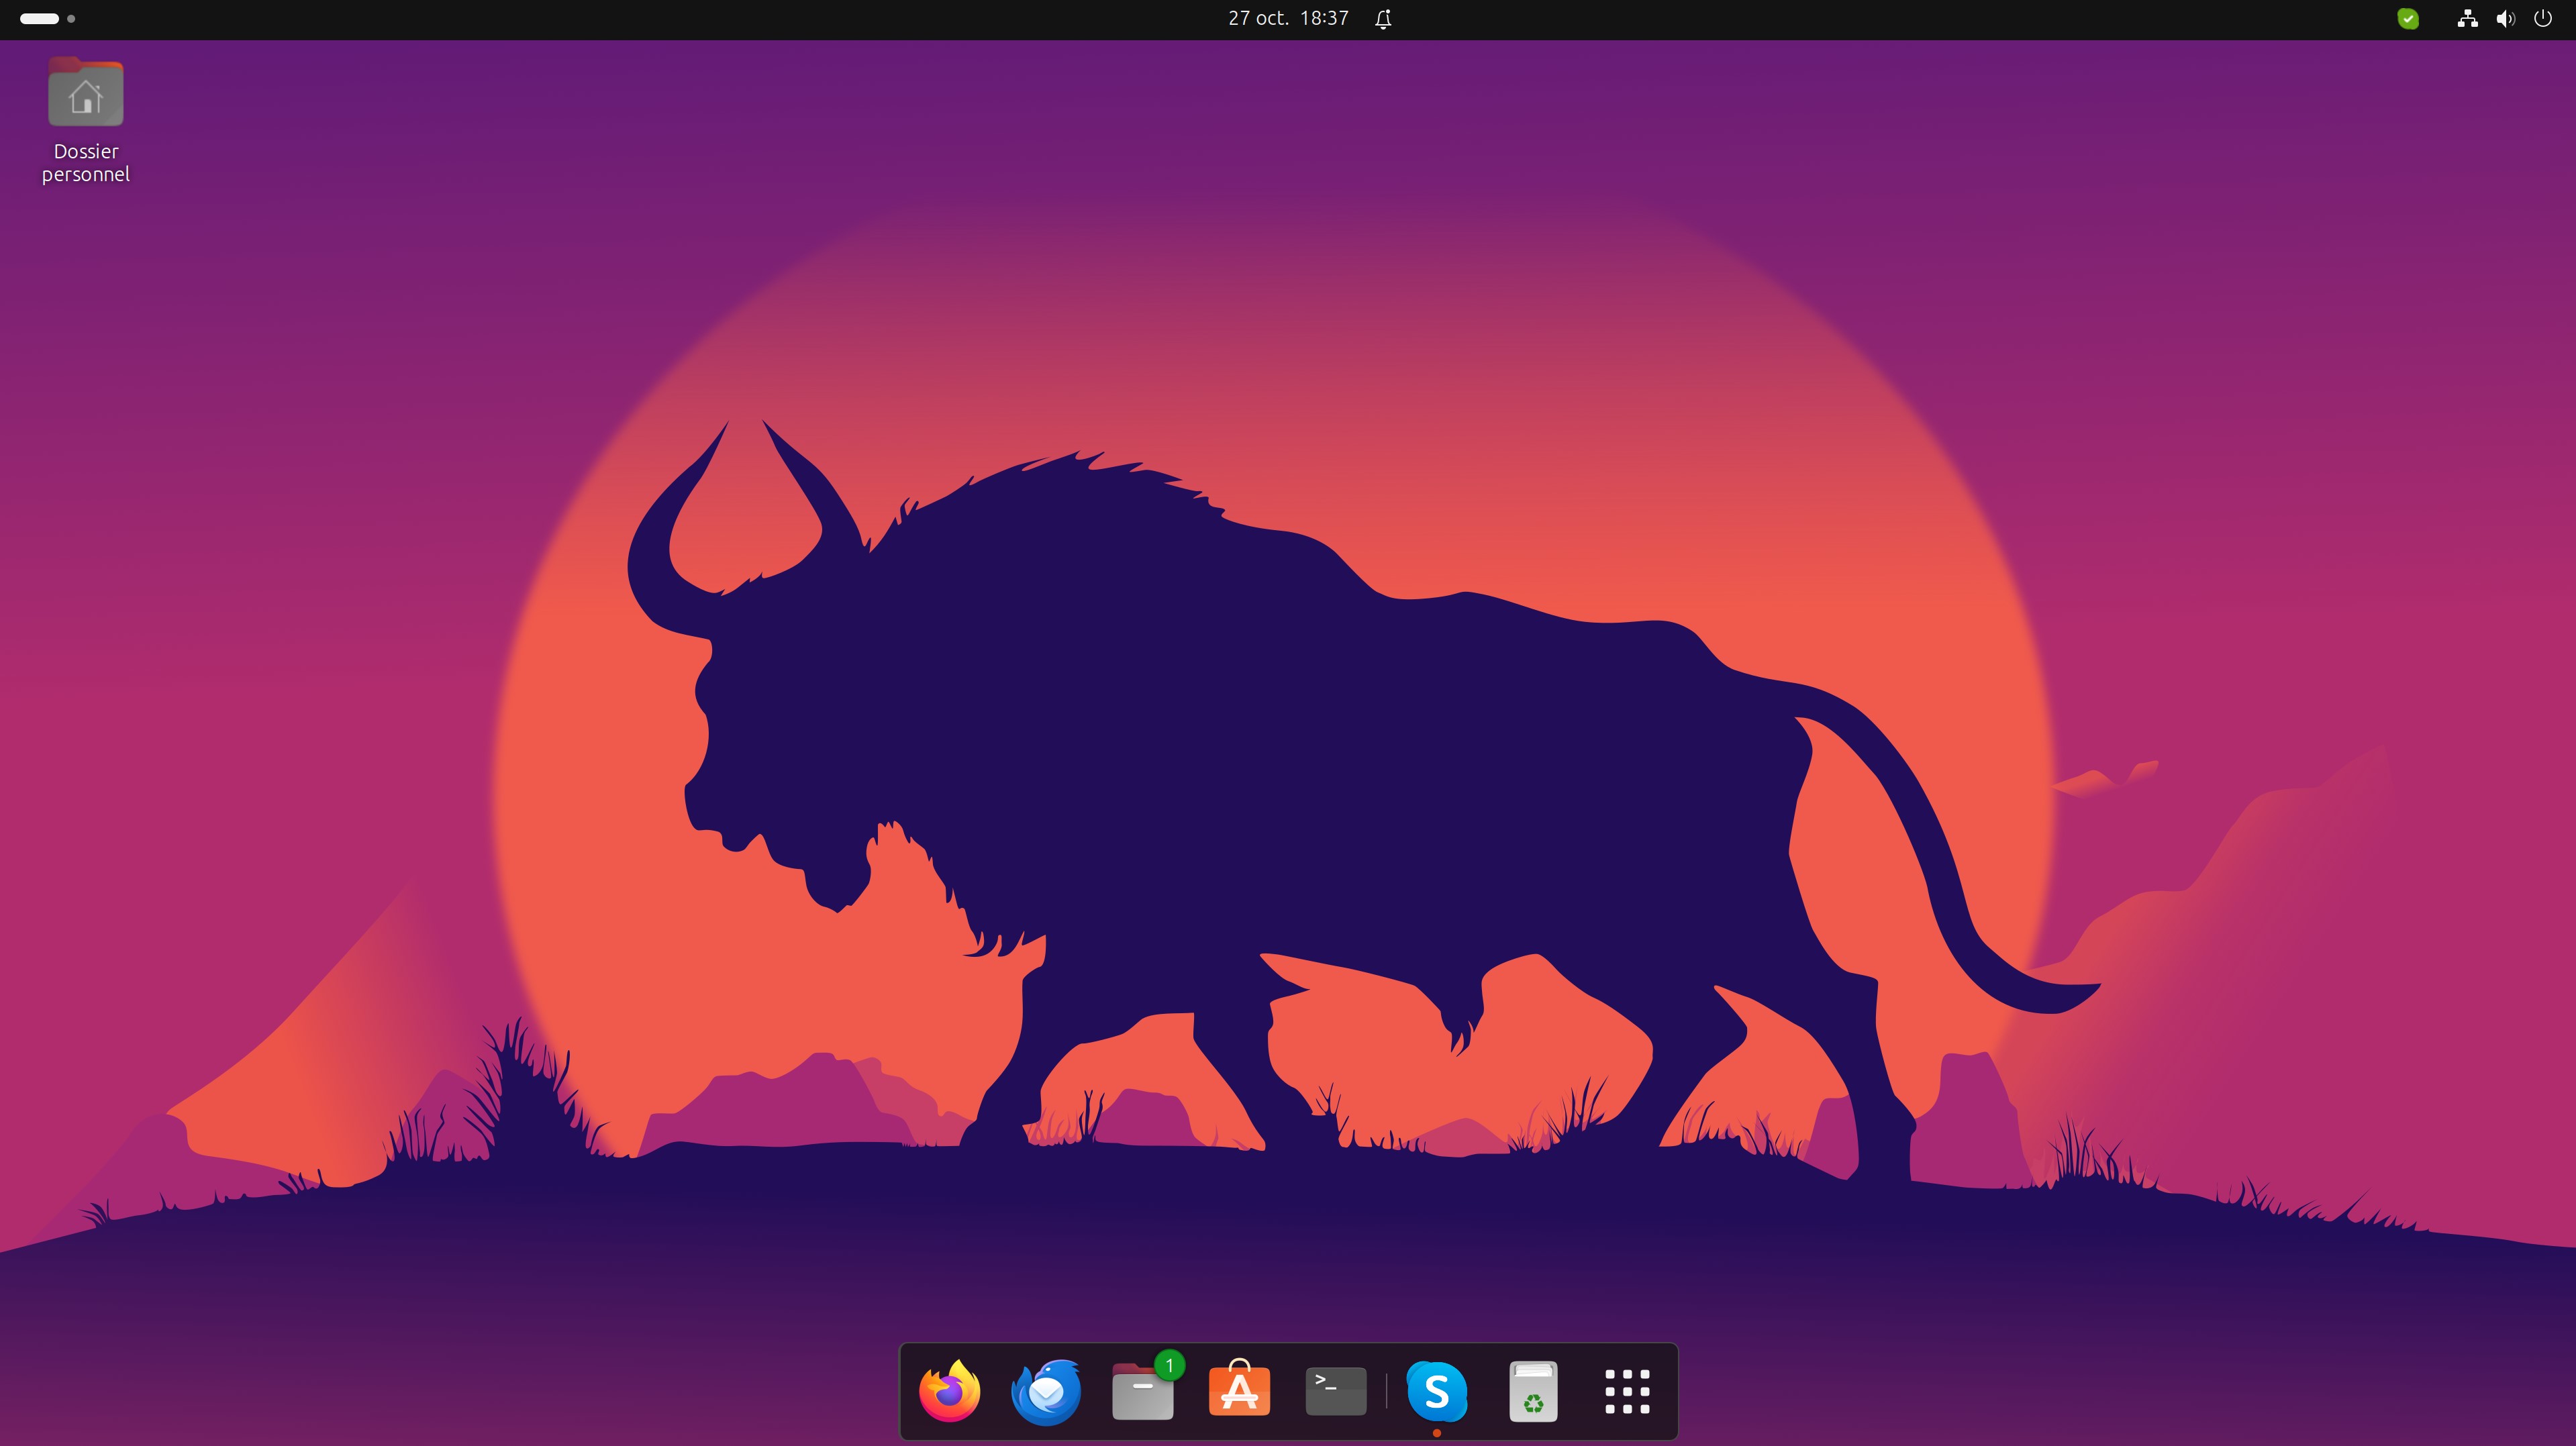Click the green update status indicator
2576x1446 pixels.
pyautogui.click(x=2408, y=19)
